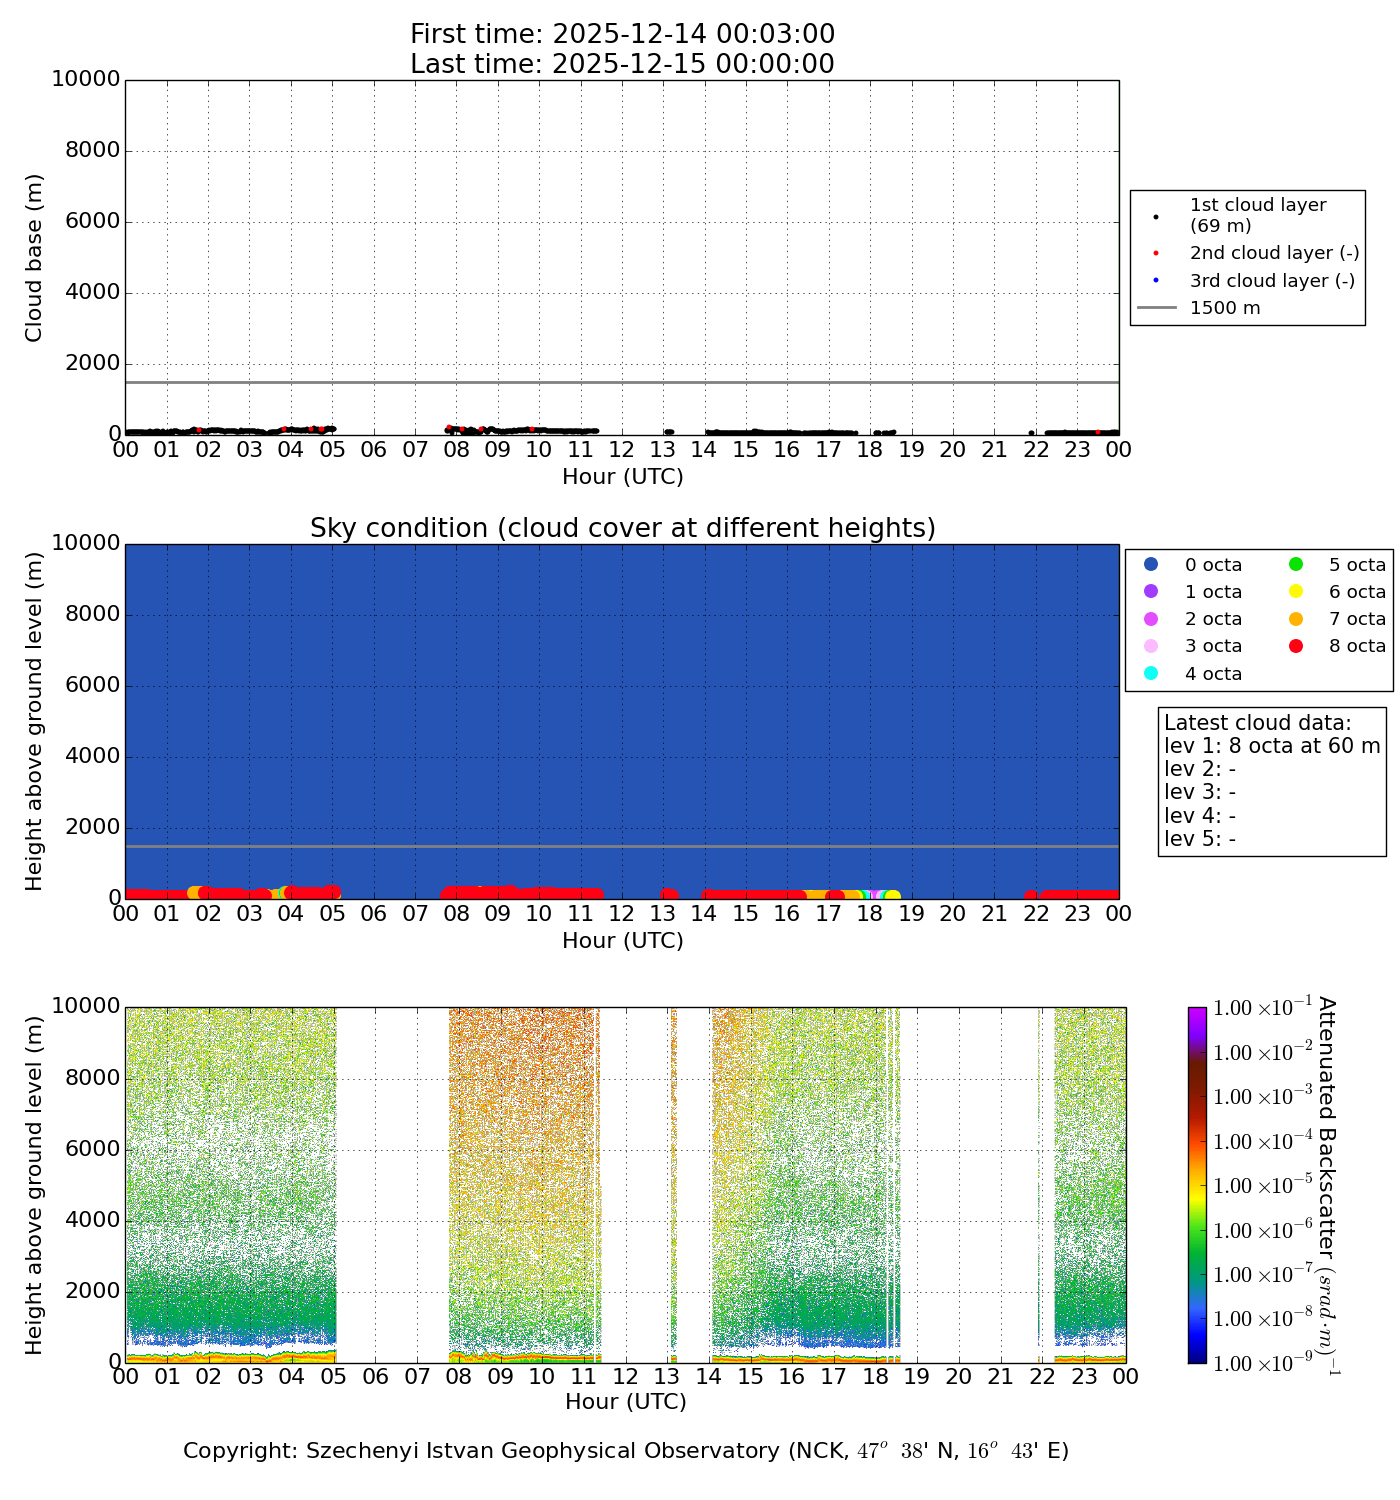Click the 8 octa red legend marker
The height and width of the screenshot is (1500, 1400).
(x=1296, y=646)
